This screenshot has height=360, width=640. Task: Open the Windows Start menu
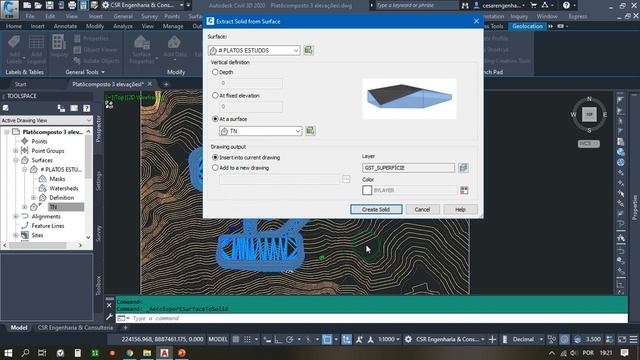tap(8, 353)
